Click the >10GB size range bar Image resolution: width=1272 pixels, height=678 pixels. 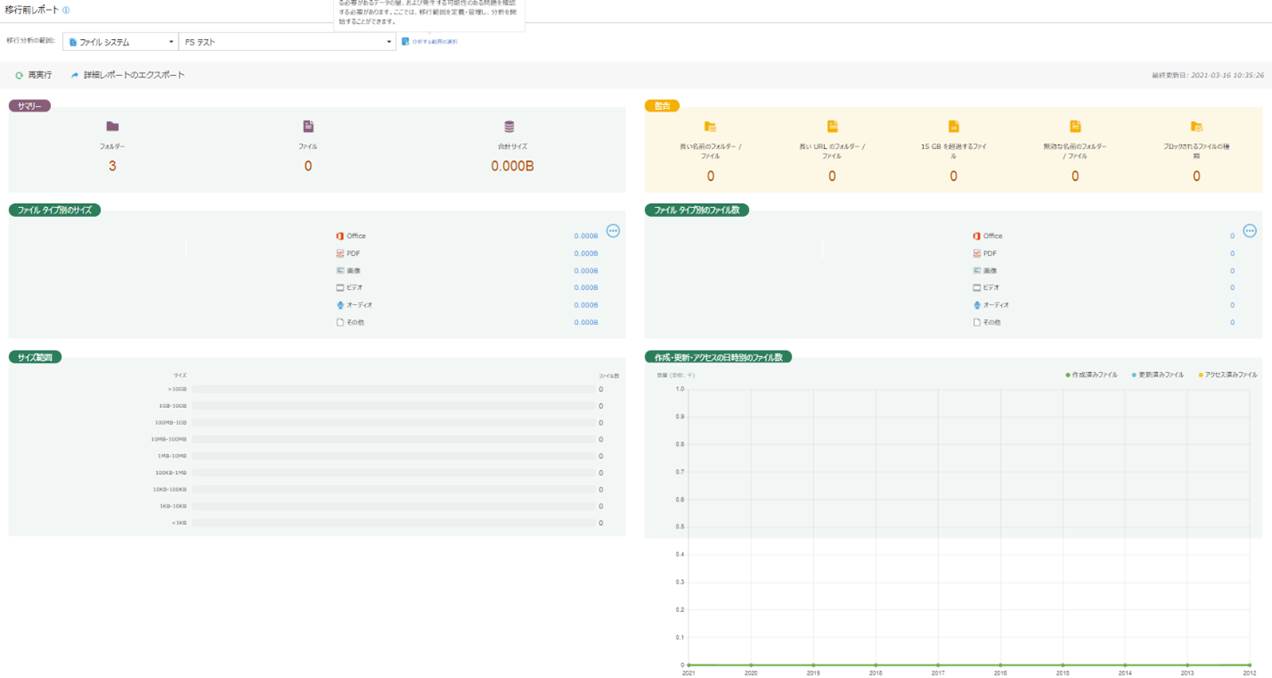393,389
